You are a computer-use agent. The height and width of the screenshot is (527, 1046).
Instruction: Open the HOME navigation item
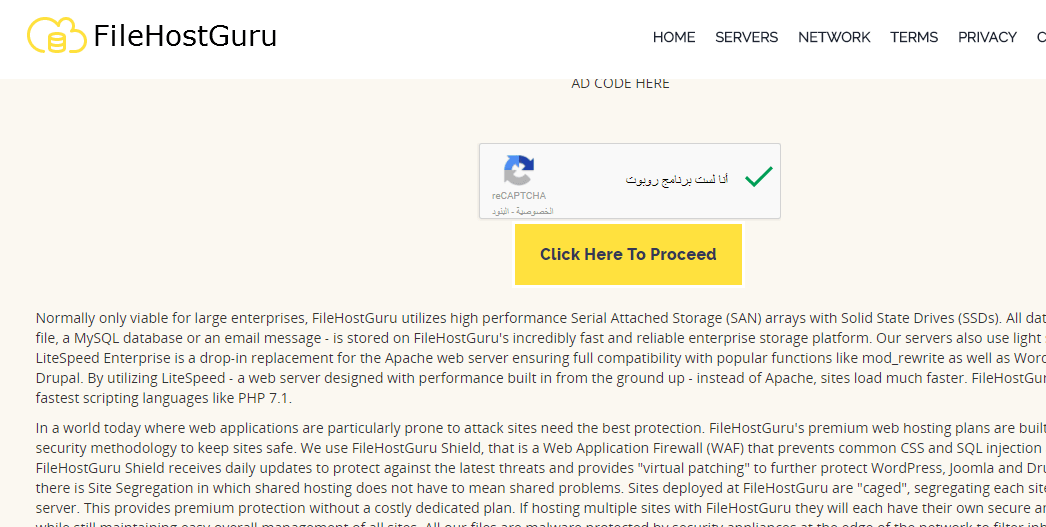click(x=674, y=37)
